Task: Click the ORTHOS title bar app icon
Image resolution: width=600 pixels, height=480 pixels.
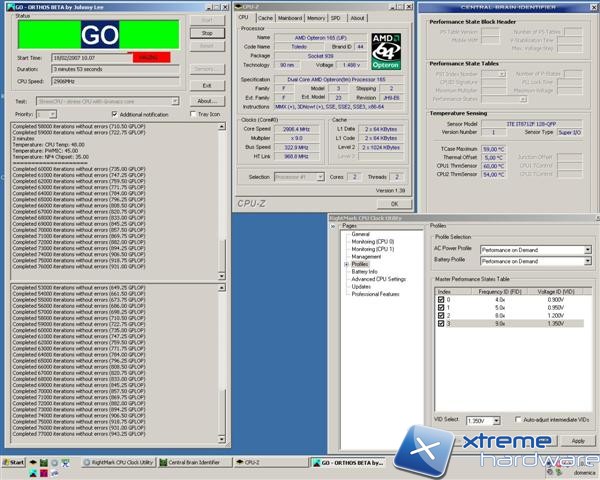Action: pyautogui.click(x=6, y=5)
